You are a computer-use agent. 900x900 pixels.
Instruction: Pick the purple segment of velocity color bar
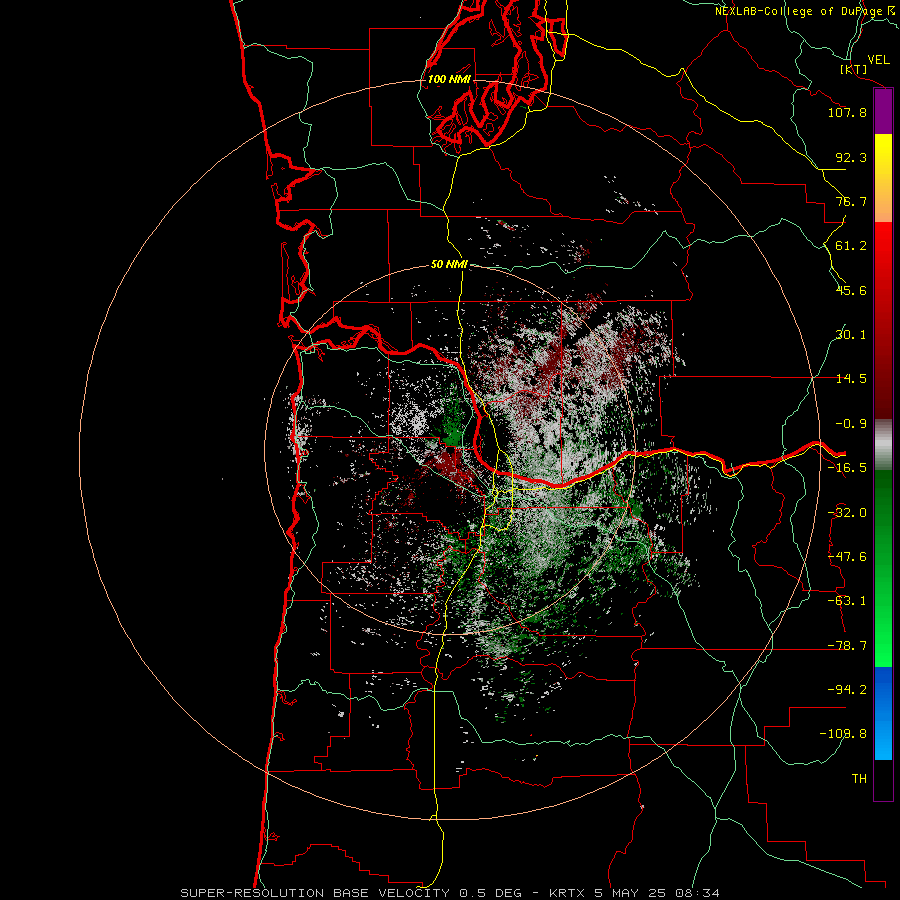tap(883, 112)
